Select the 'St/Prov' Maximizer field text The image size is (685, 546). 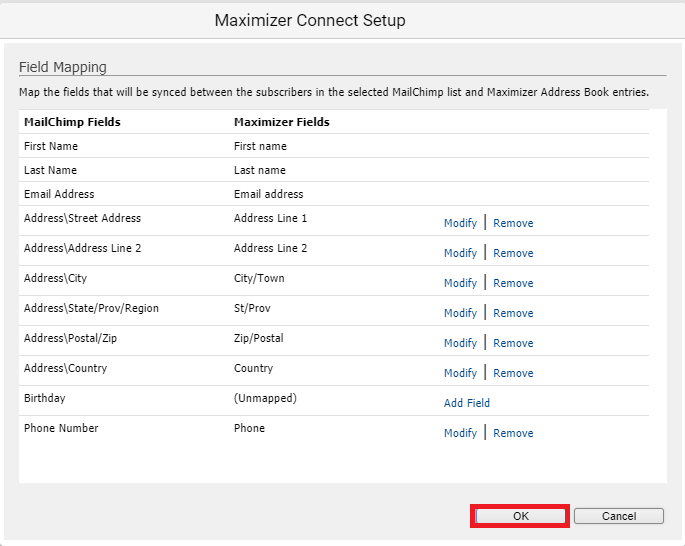pyautogui.click(x=252, y=308)
